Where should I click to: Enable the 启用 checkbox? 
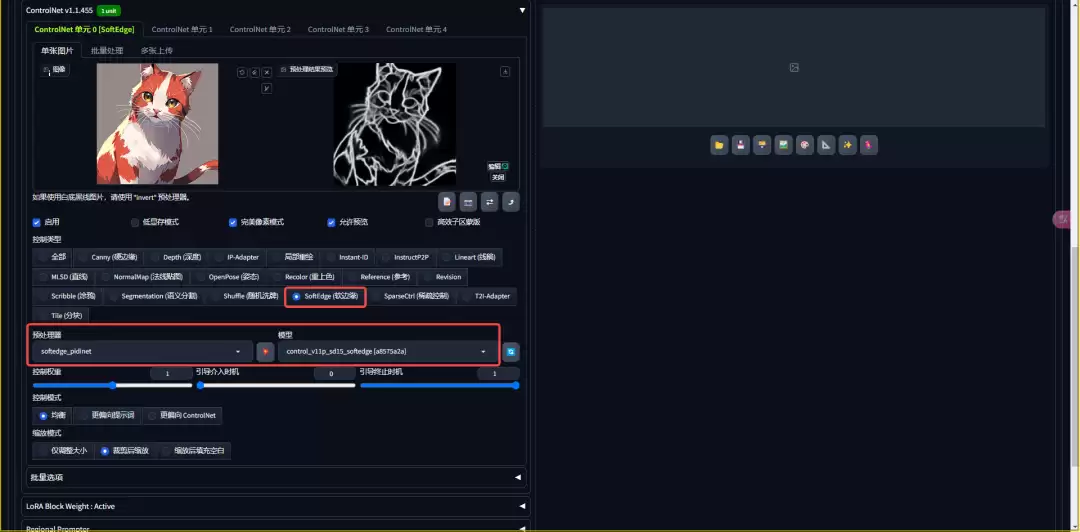(37, 223)
